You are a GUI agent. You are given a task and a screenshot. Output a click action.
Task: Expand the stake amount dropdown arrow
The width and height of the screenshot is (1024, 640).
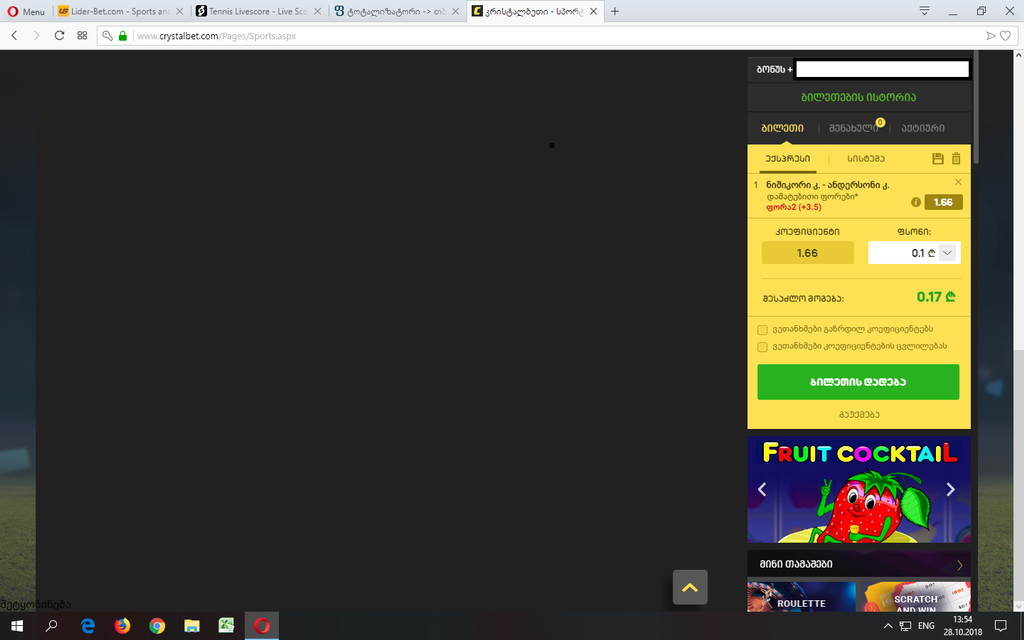[948, 253]
